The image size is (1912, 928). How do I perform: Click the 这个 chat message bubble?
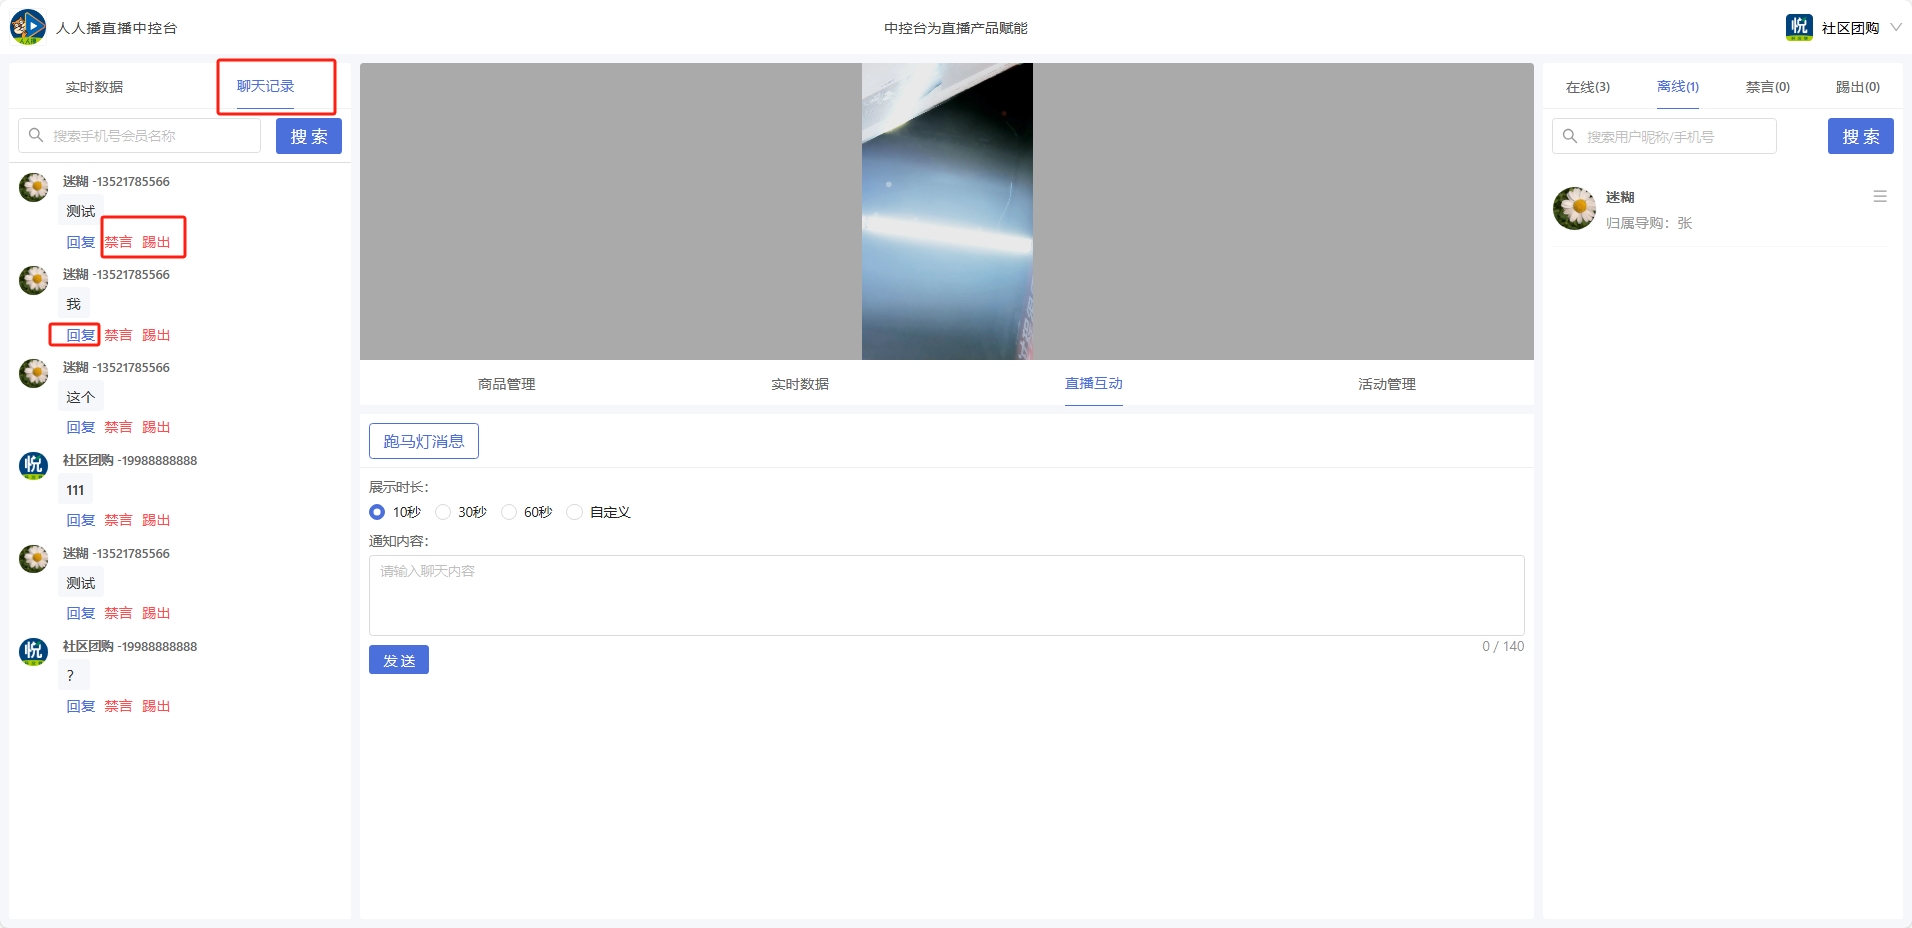81,397
